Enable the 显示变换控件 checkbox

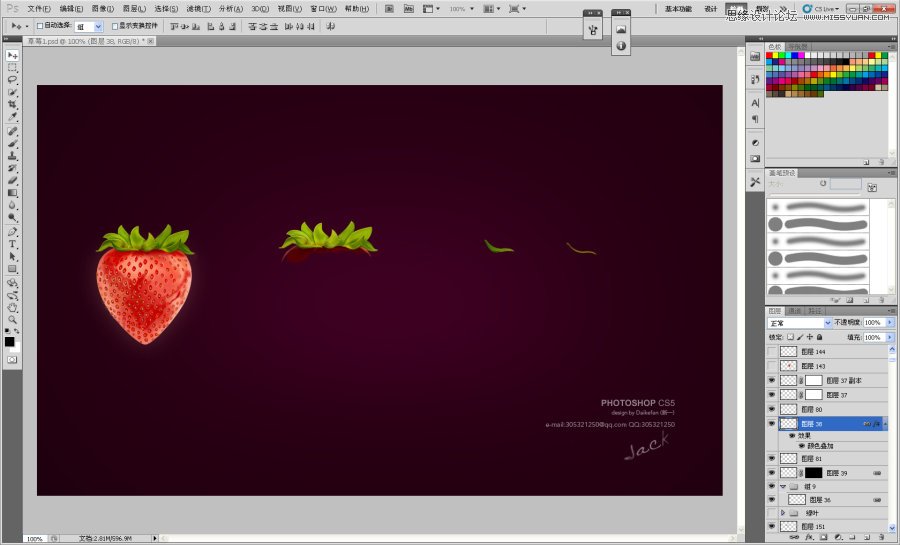[115, 25]
